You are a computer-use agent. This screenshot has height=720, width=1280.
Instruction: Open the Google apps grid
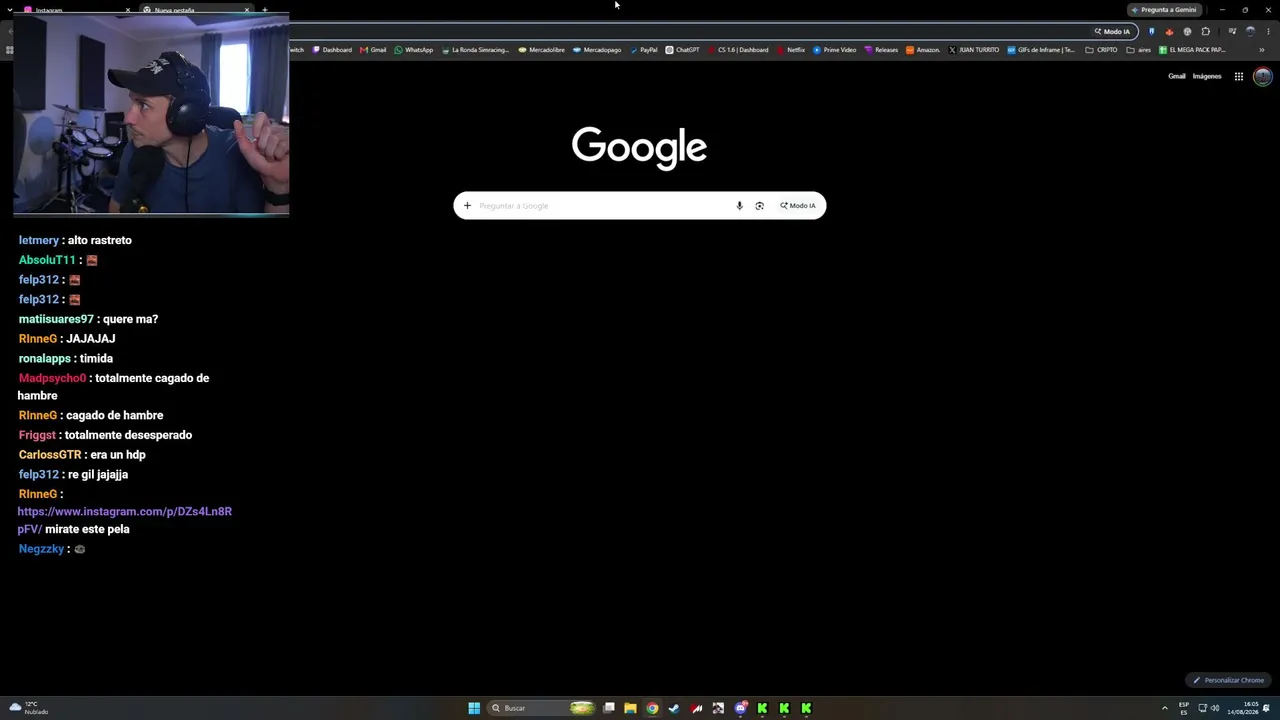click(x=1238, y=76)
